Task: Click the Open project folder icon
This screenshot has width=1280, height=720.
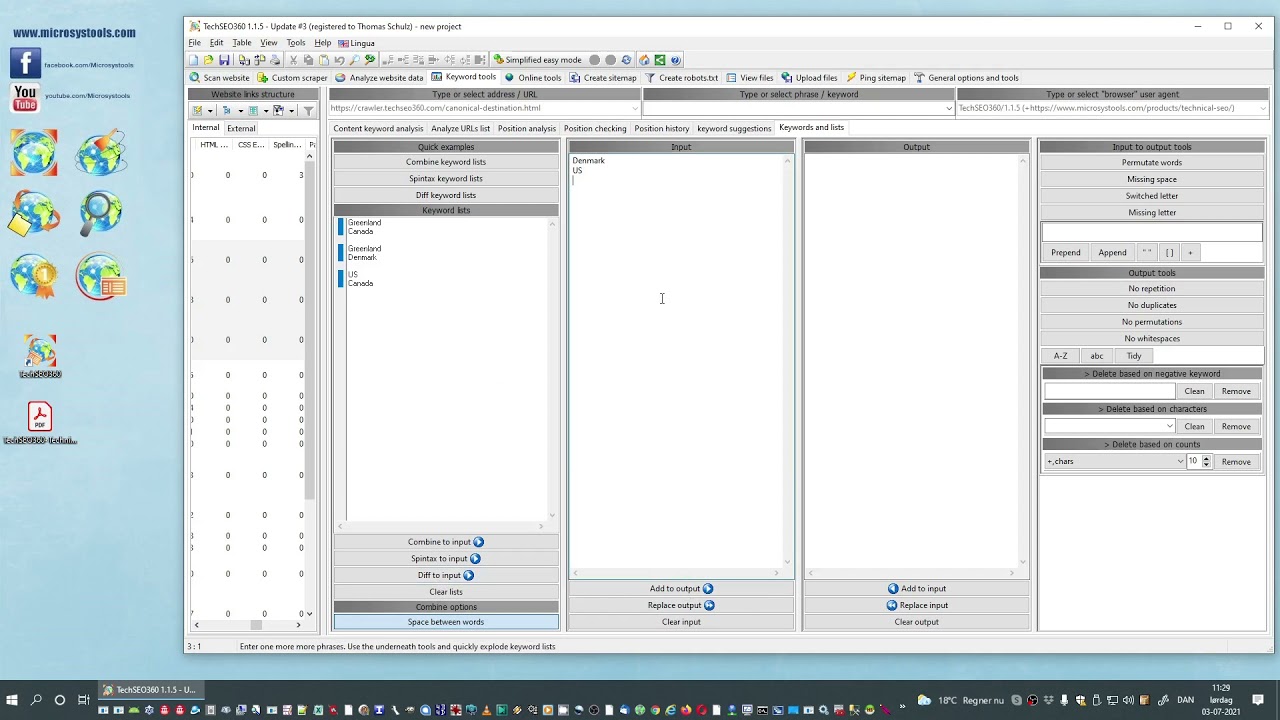Action: (208, 60)
